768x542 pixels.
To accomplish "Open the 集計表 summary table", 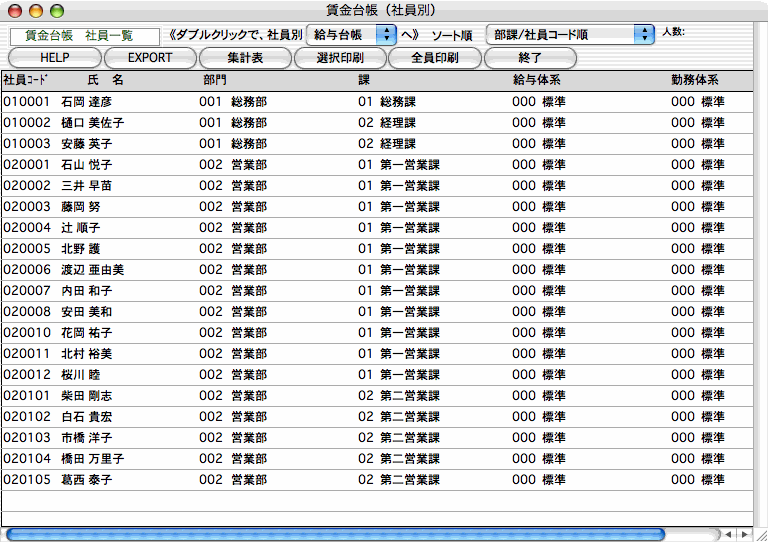I will coord(245,58).
